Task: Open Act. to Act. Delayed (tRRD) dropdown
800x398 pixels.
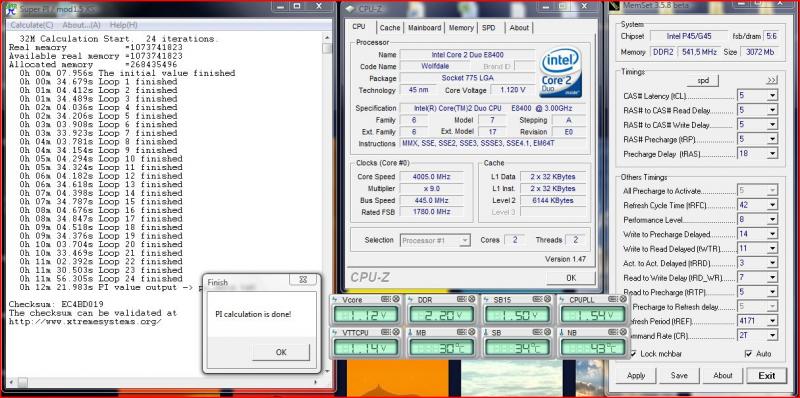Action: click(772, 263)
